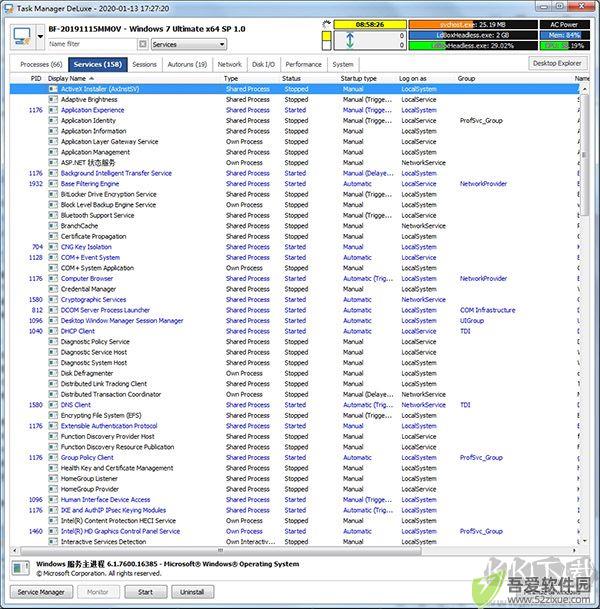Viewport: 600px width, 609px height.
Task: Open the Services view combo box
Action: coord(189,44)
